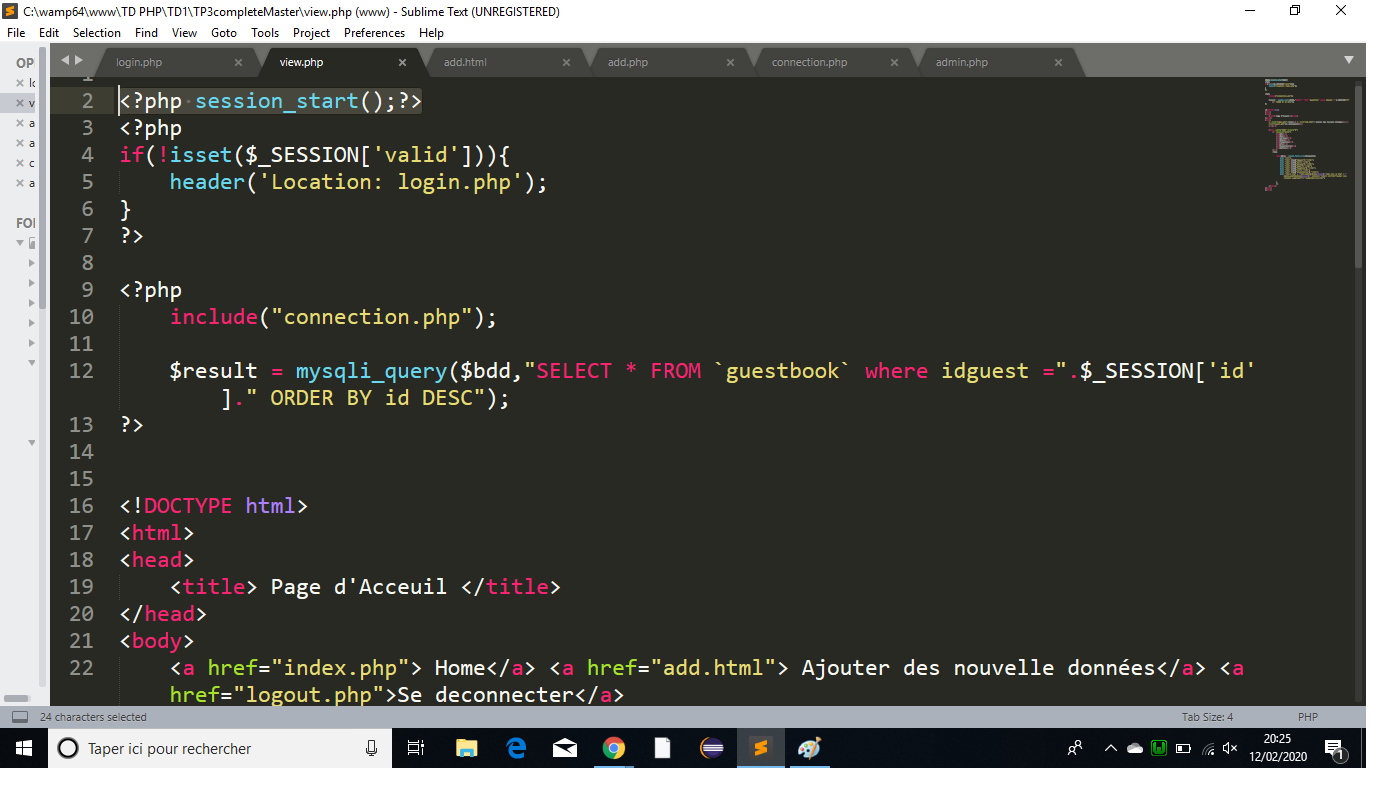This screenshot has height=792, width=1384.
Task: Open the View menu
Action: click(184, 33)
